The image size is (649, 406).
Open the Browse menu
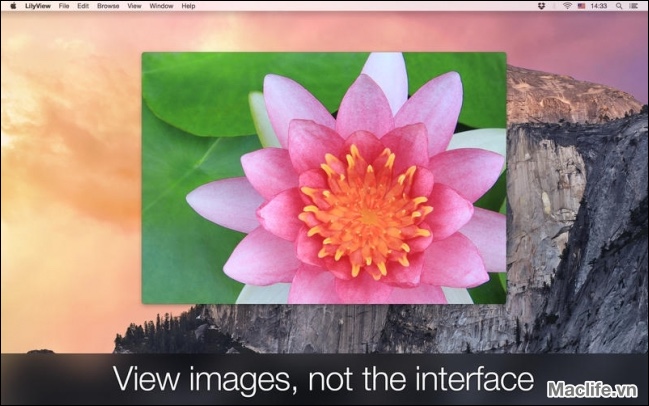[108, 6]
